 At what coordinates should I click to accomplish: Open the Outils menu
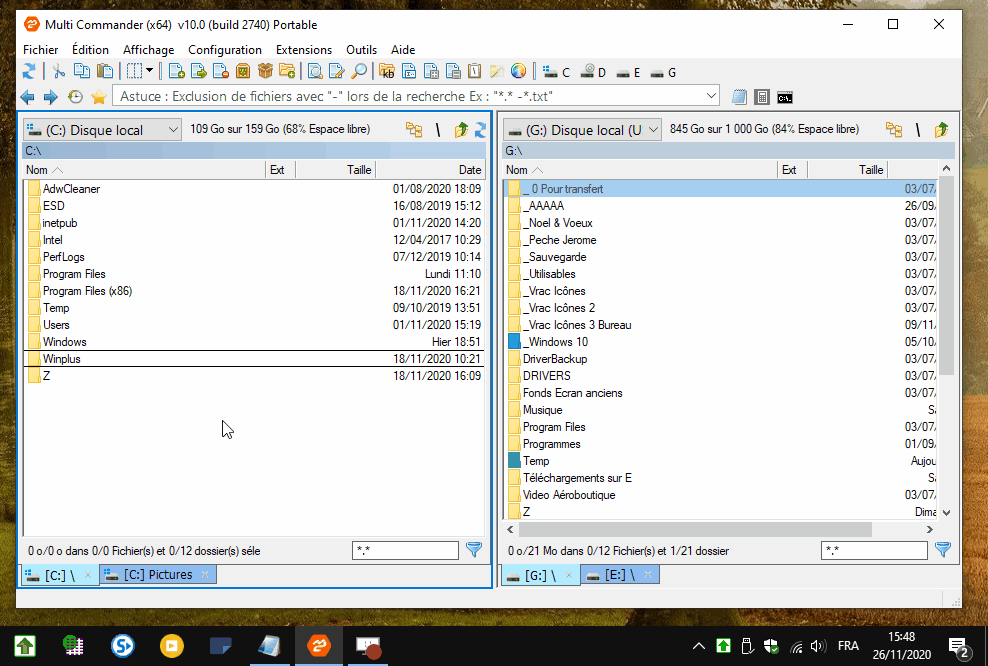(x=361, y=49)
